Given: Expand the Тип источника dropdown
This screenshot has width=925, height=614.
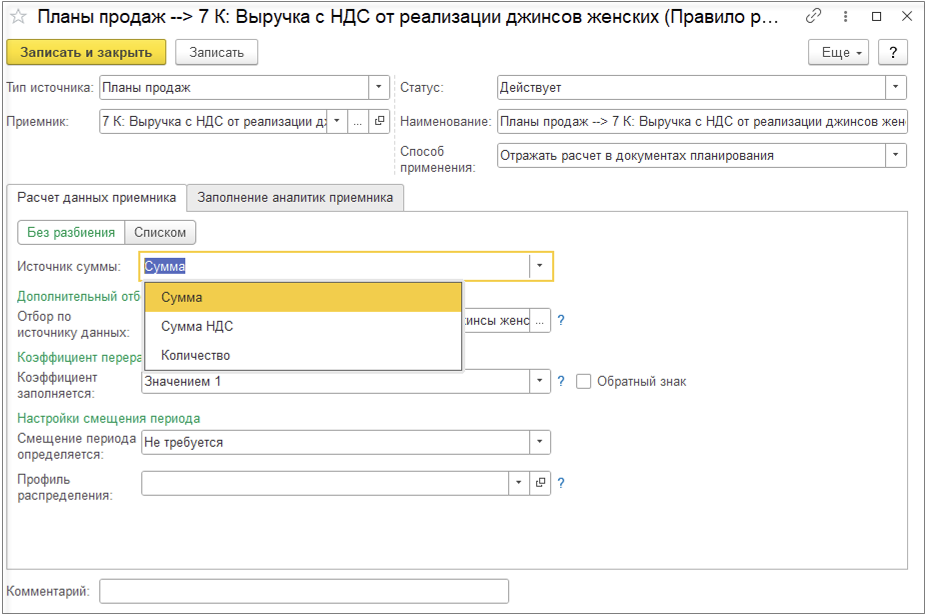Looking at the screenshot, I should tap(379, 88).
